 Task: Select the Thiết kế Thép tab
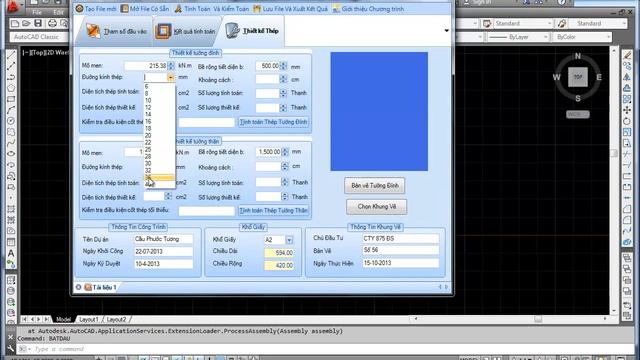coord(252,31)
